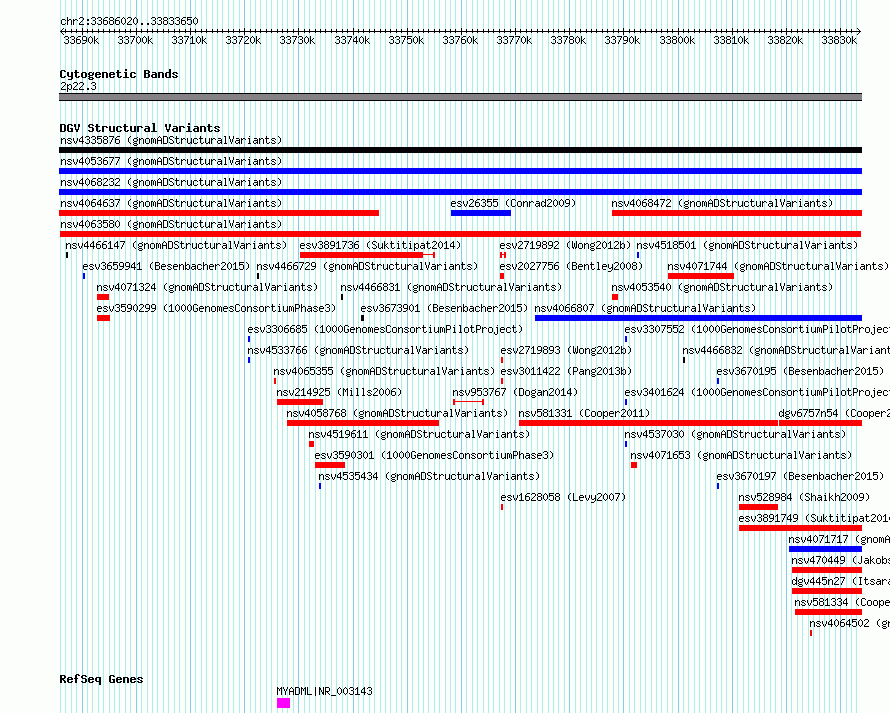Select the magenta MYADML gene box

(283, 703)
